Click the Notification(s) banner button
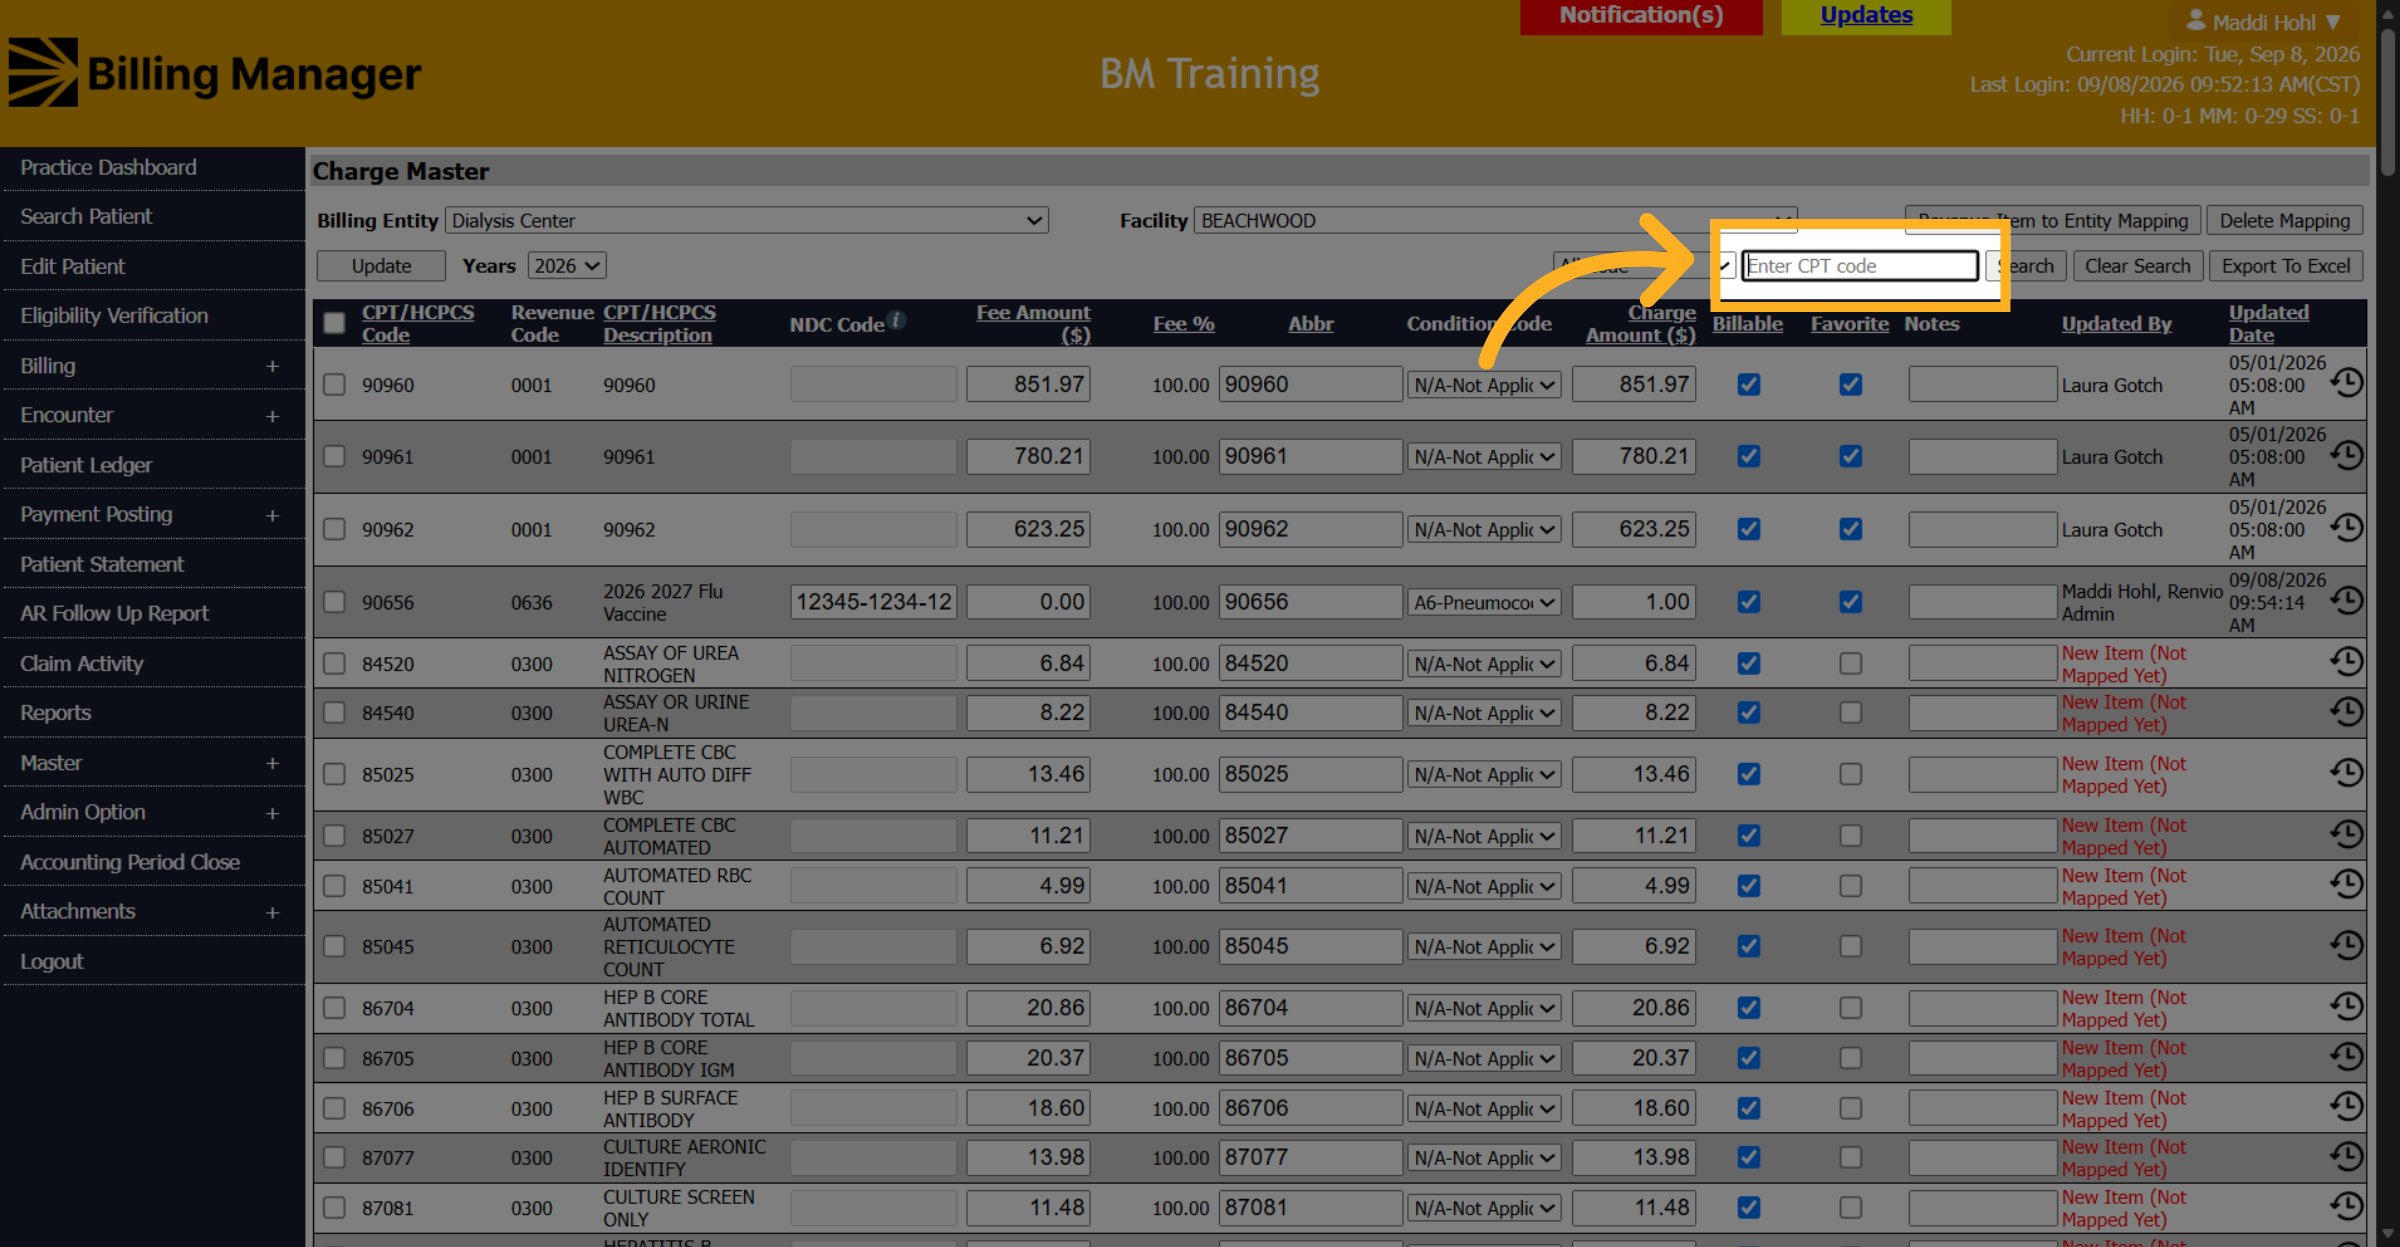Viewport: 2400px width, 1247px height. click(x=1640, y=15)
